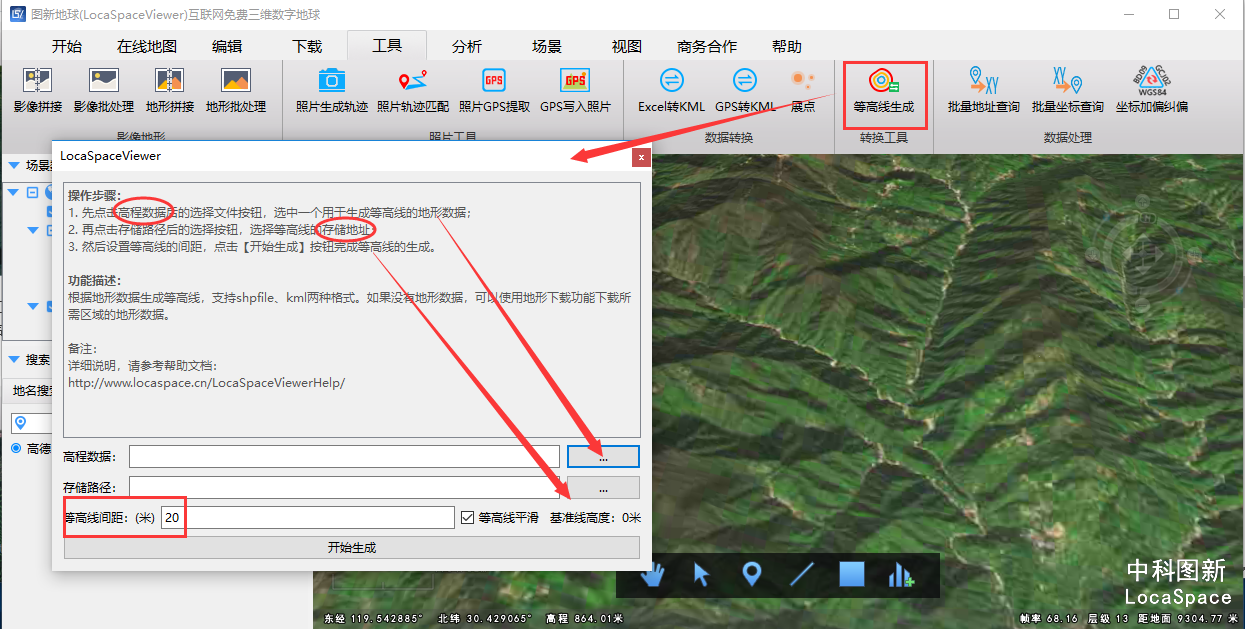Collapse the 搜索 panel header arrow
The image size is (1245, 629).
click(x=14, y=359)
